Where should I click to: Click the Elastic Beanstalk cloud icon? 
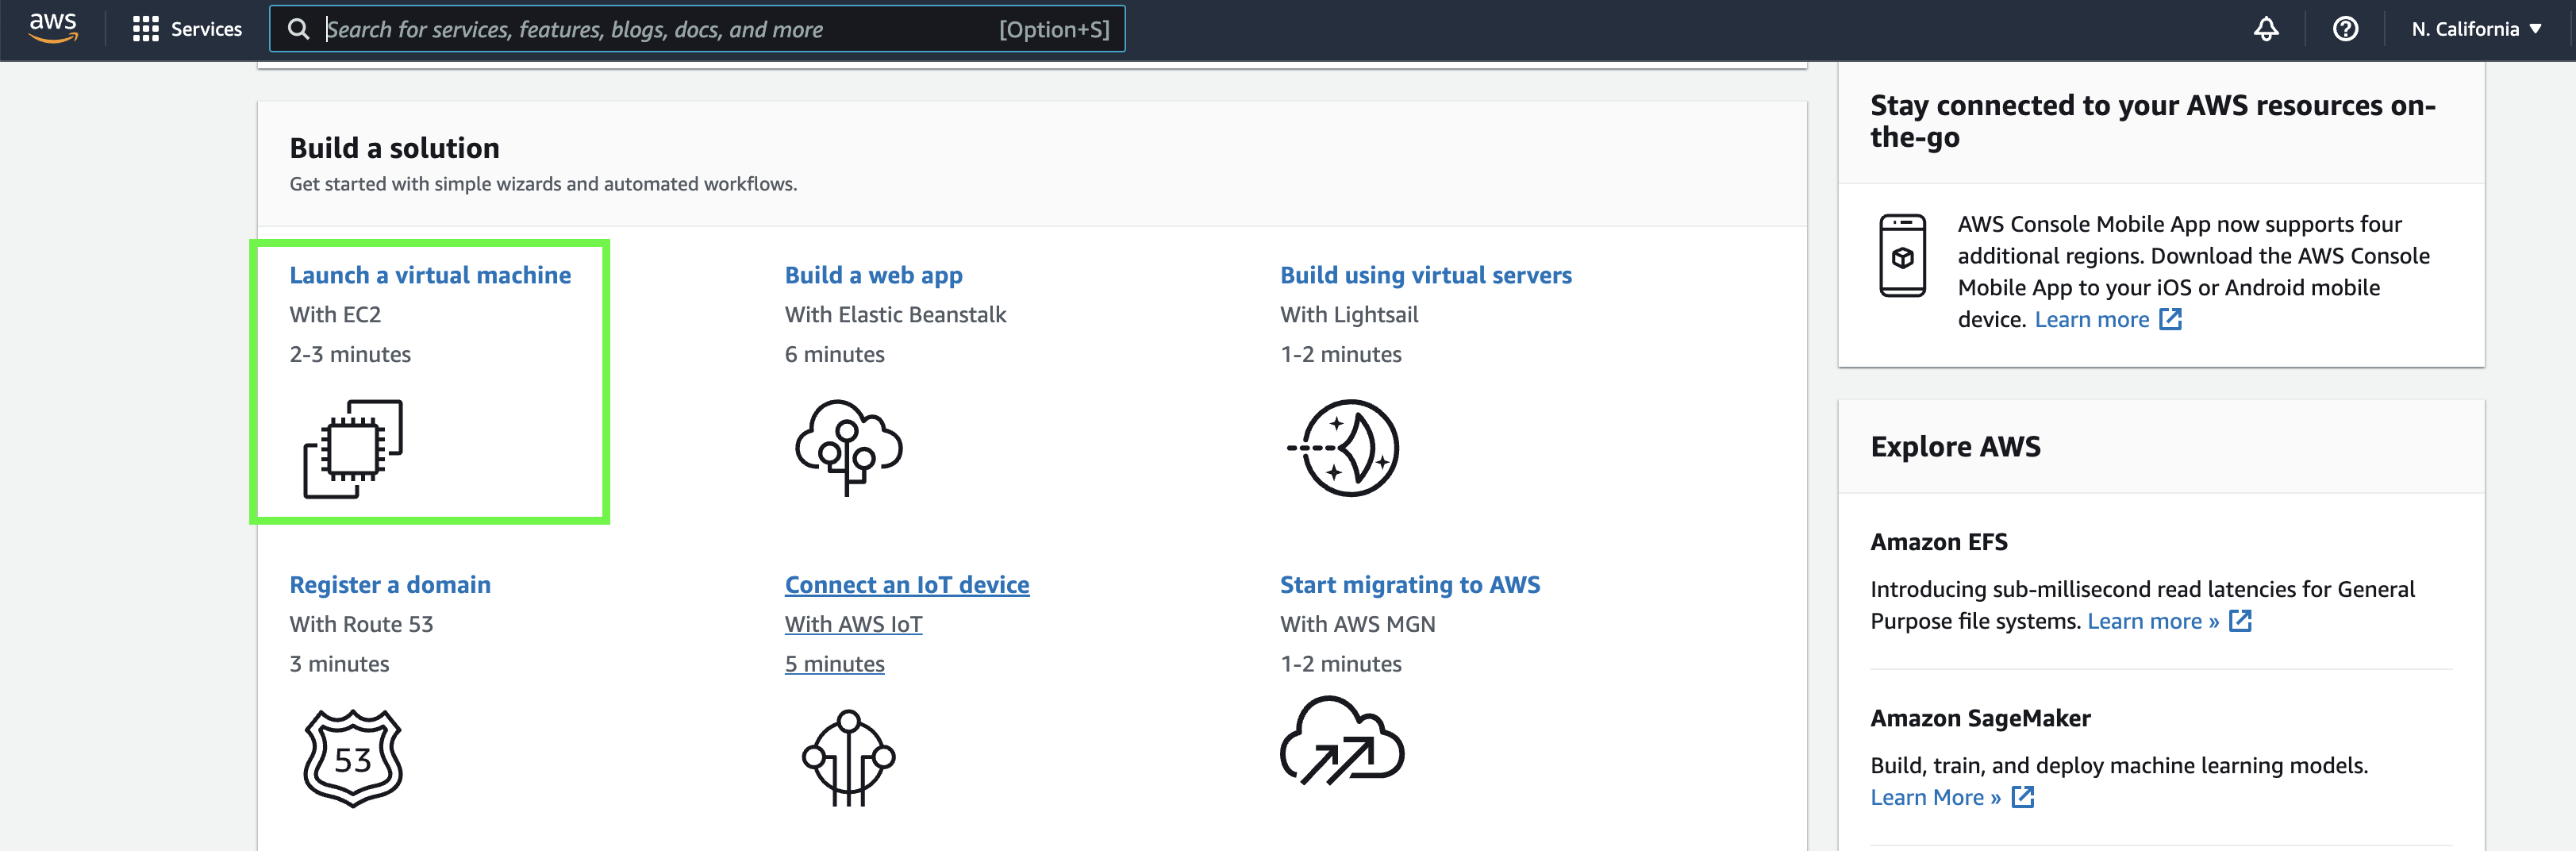tap(848, 448)
